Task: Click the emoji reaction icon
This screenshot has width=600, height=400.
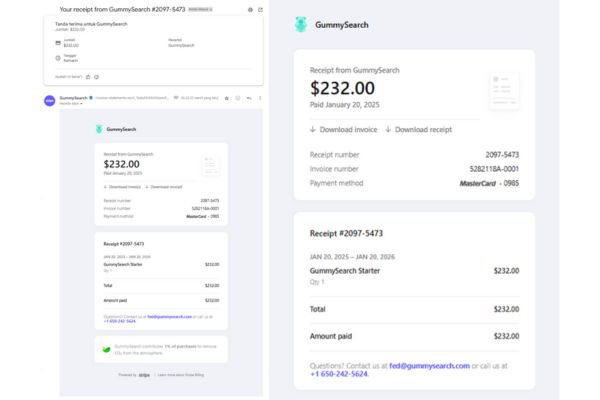Action: (x=238, y=98)
